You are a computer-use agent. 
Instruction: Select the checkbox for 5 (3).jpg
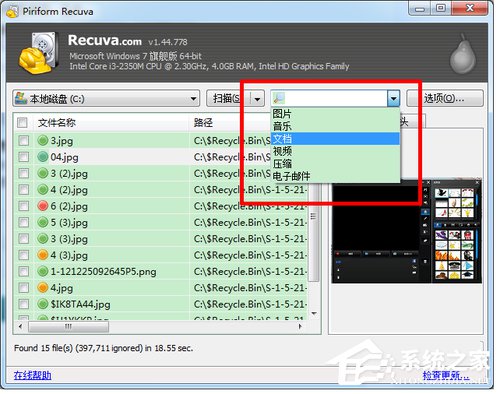pos(24,222)
